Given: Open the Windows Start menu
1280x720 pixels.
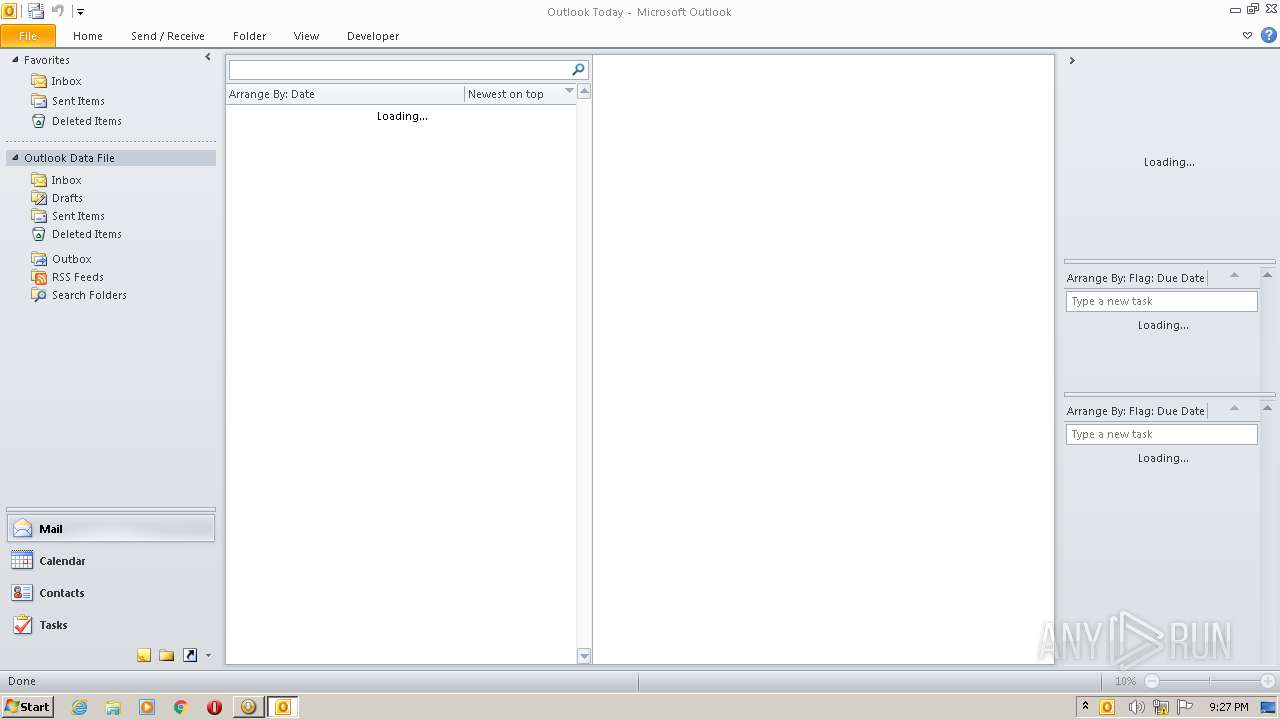Looking at the screenshot, I should click(x=28, y=707).
